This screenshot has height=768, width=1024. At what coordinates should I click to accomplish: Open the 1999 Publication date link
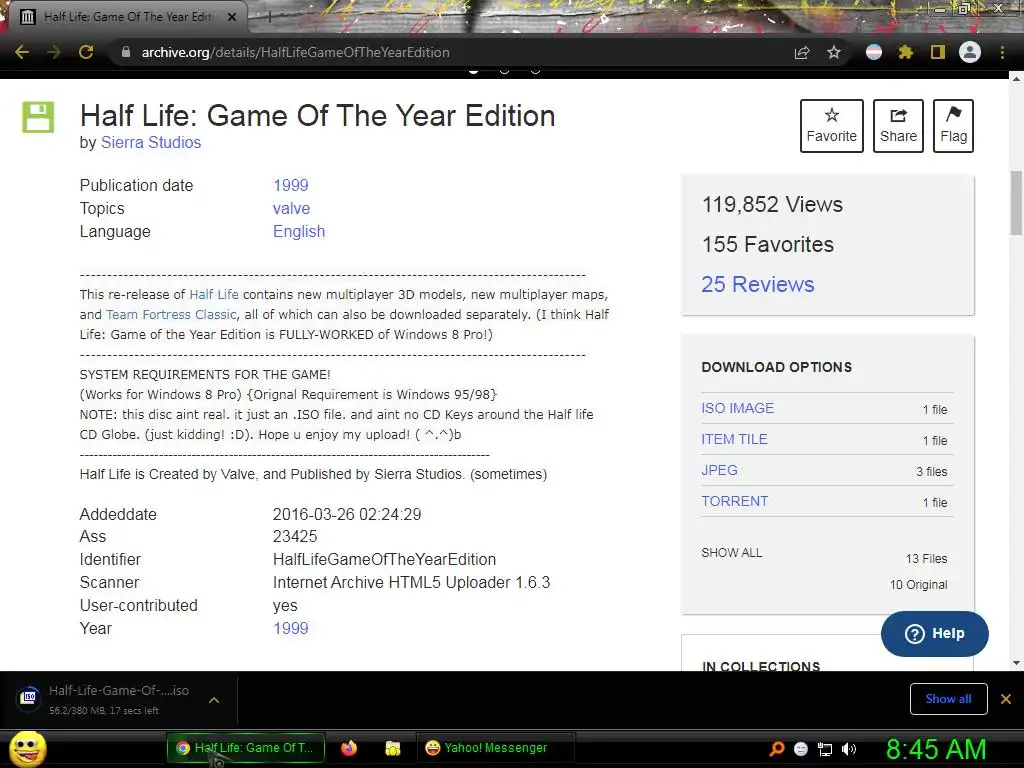[291, 185]
